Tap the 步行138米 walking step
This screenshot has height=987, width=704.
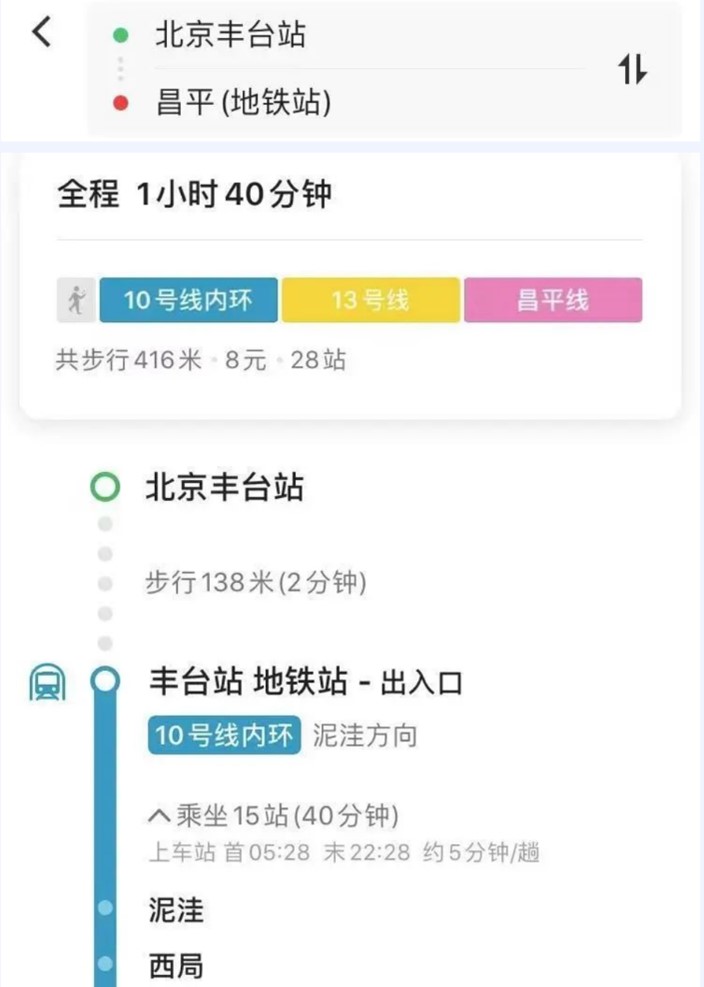255,582
